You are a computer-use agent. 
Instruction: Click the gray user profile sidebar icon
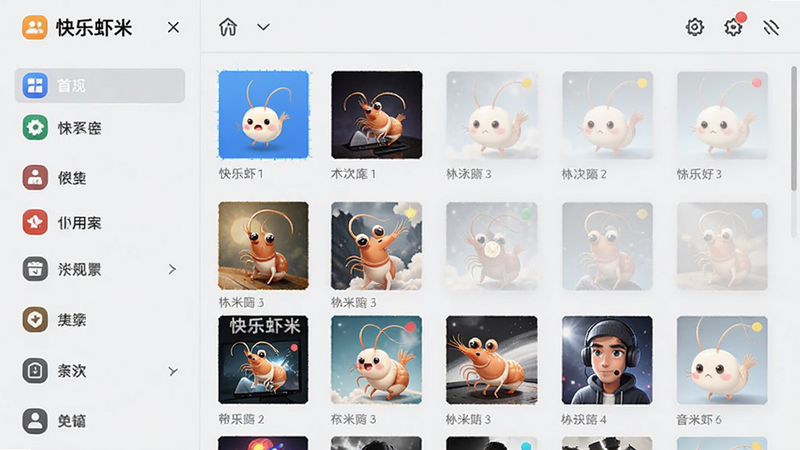[35, 421]
